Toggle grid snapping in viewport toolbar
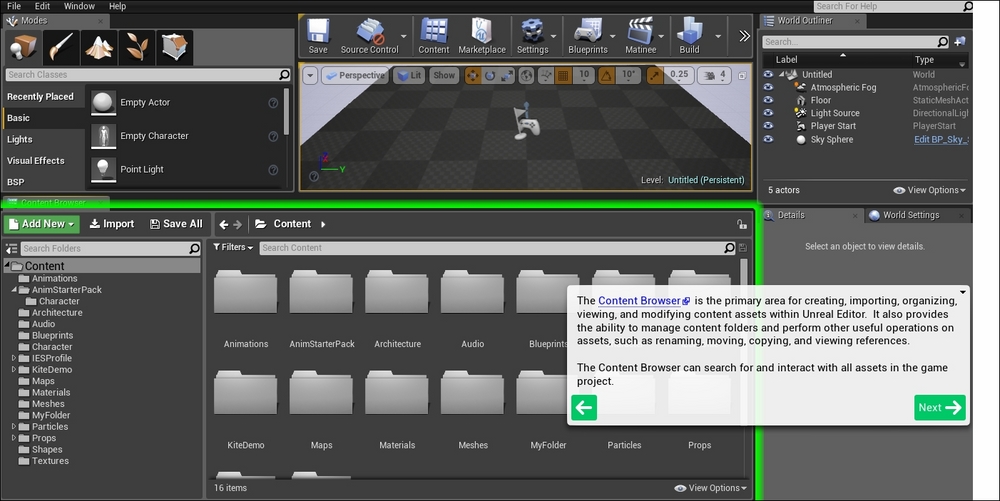Image resolution: width=1000 pixels, height=501 pixels. point(563,76)
